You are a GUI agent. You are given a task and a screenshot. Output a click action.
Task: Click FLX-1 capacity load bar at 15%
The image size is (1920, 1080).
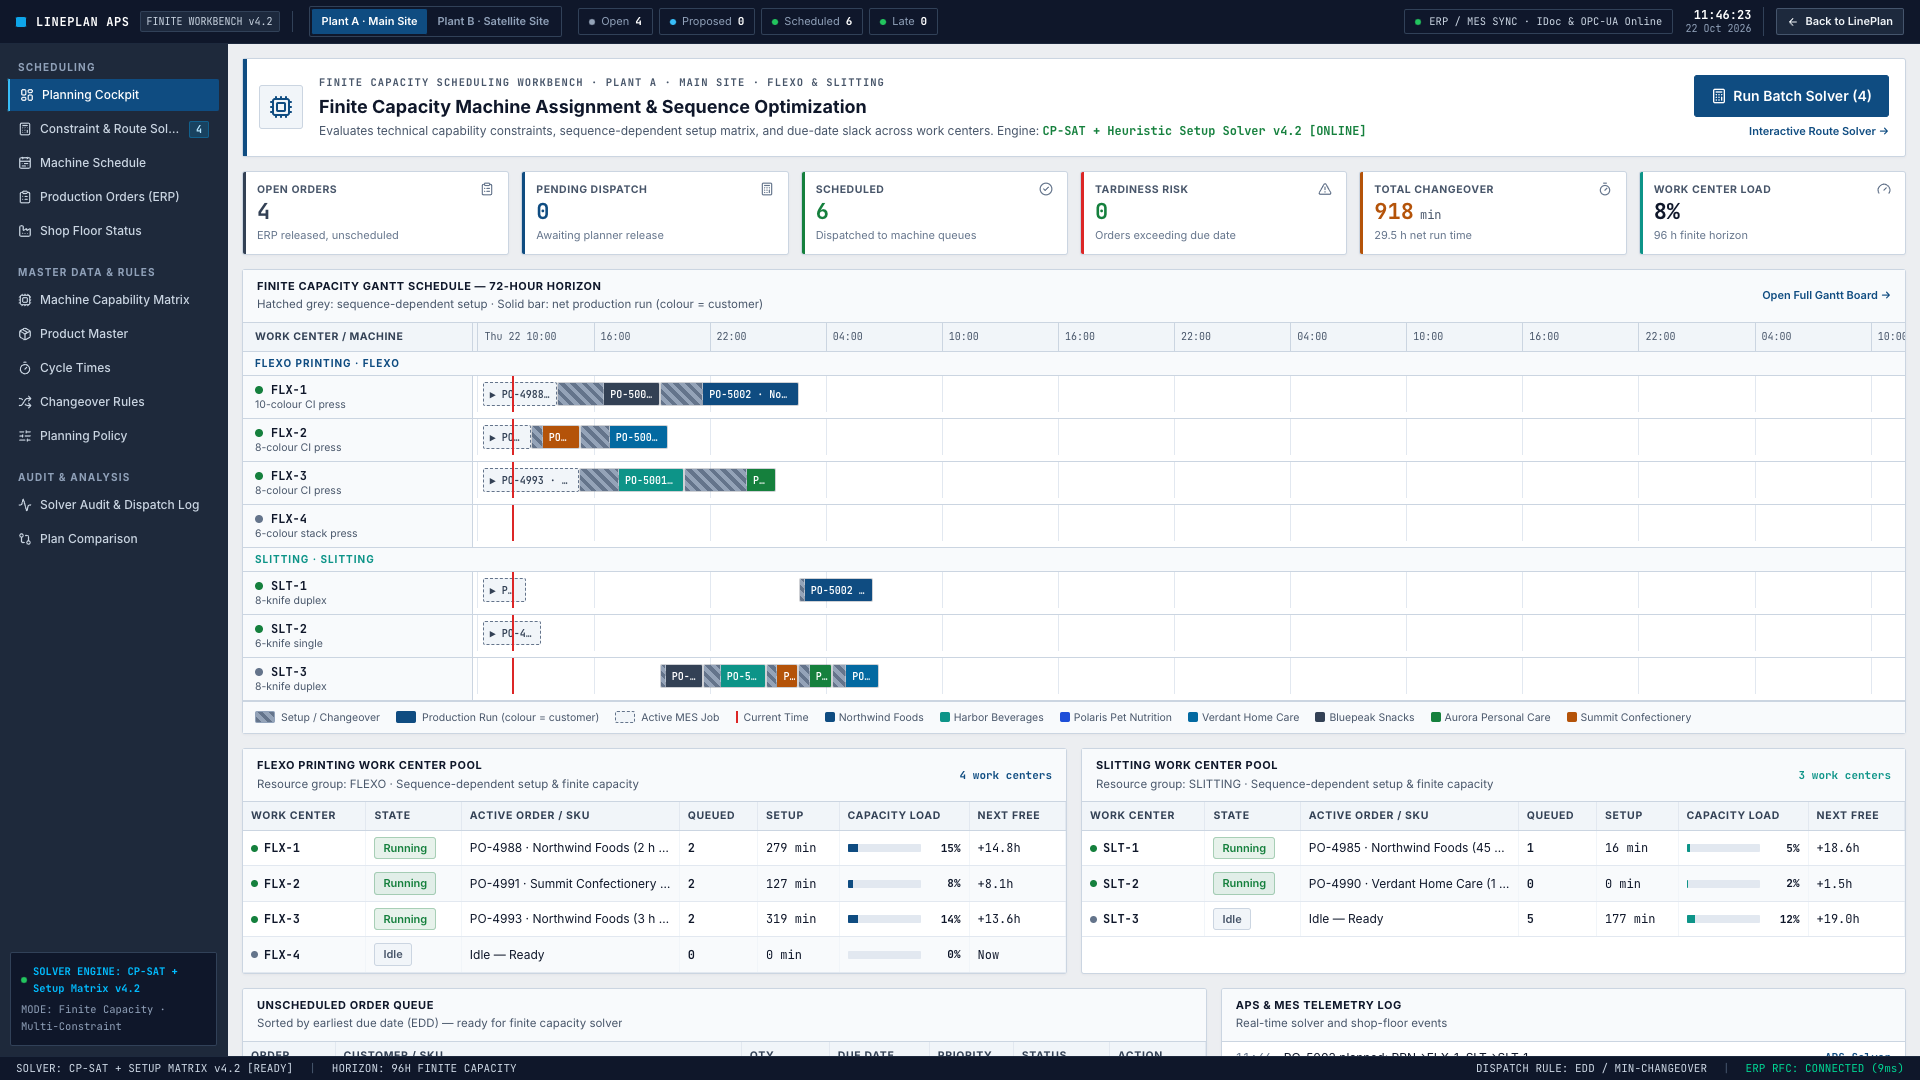(884, 848)
